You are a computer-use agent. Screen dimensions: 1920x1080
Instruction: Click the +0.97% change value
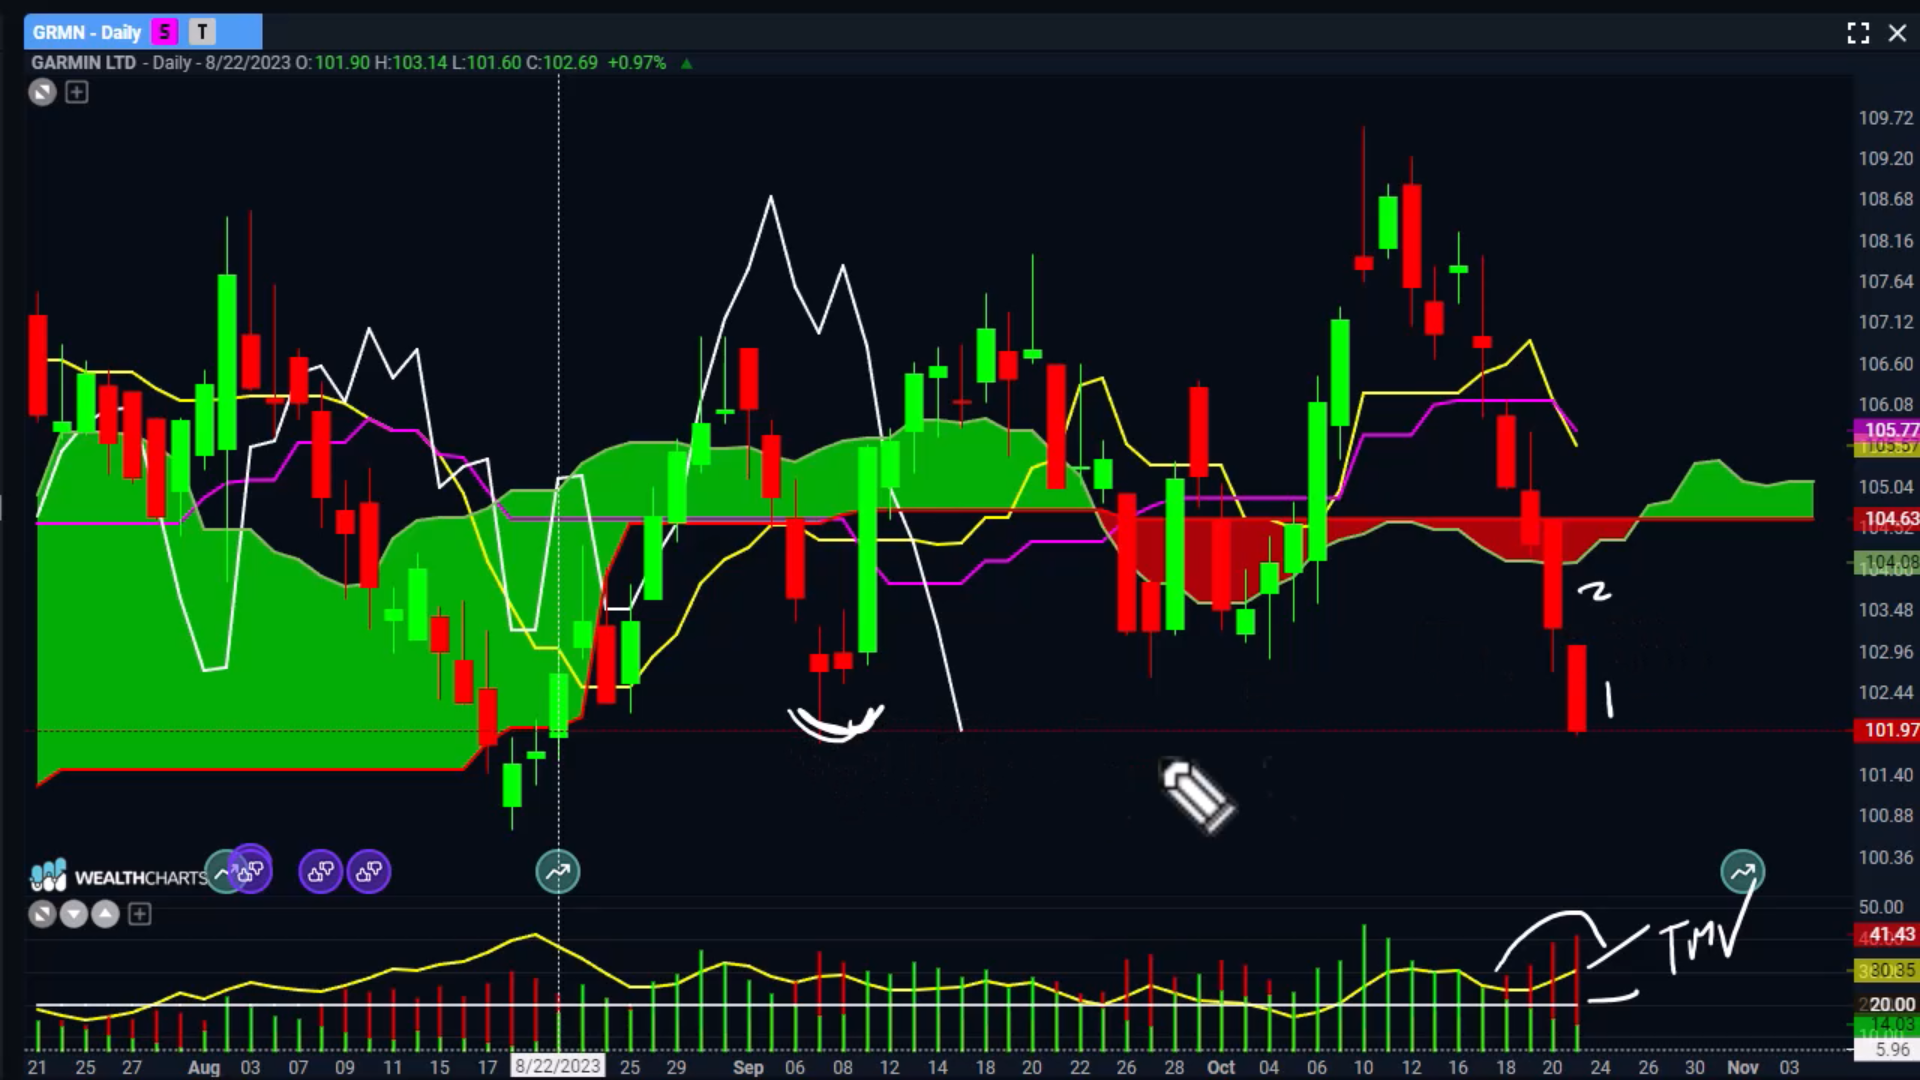click(637, 62)
